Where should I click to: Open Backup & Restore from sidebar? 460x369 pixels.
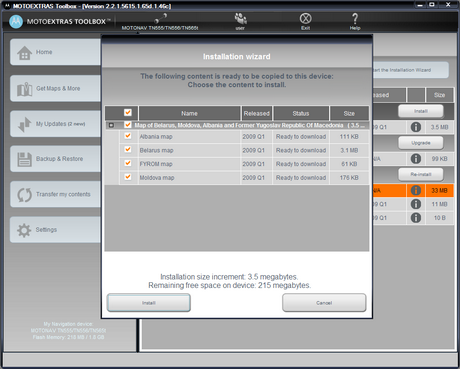click(56, 159)
